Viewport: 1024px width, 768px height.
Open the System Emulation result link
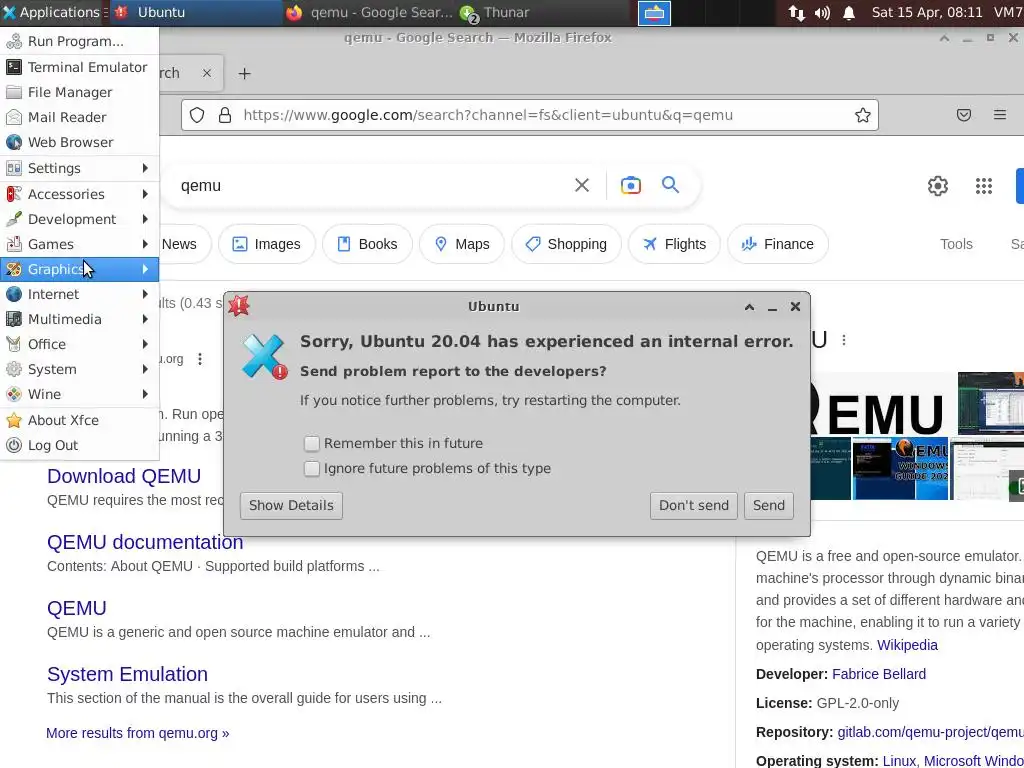(127, 674)
